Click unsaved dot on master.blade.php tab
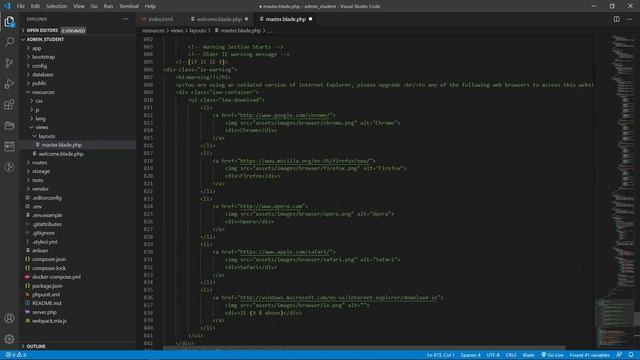Viewport: 640px width, 360px height. click(x=311, y=19)
